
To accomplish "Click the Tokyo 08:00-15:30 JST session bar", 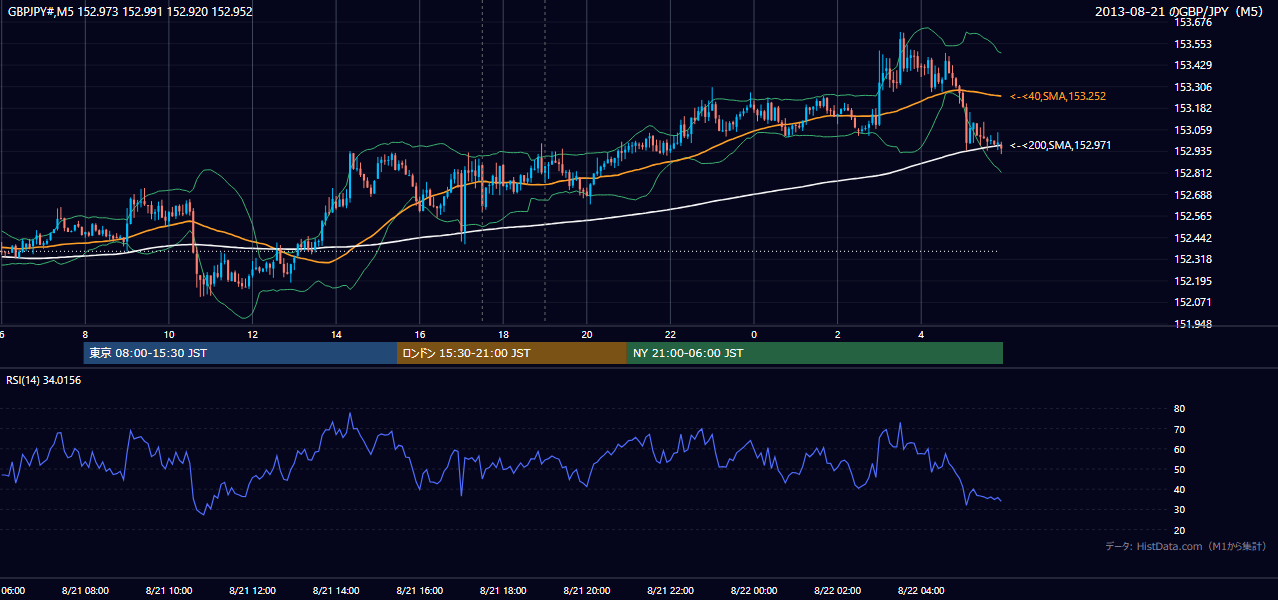I will coord(240,353).
